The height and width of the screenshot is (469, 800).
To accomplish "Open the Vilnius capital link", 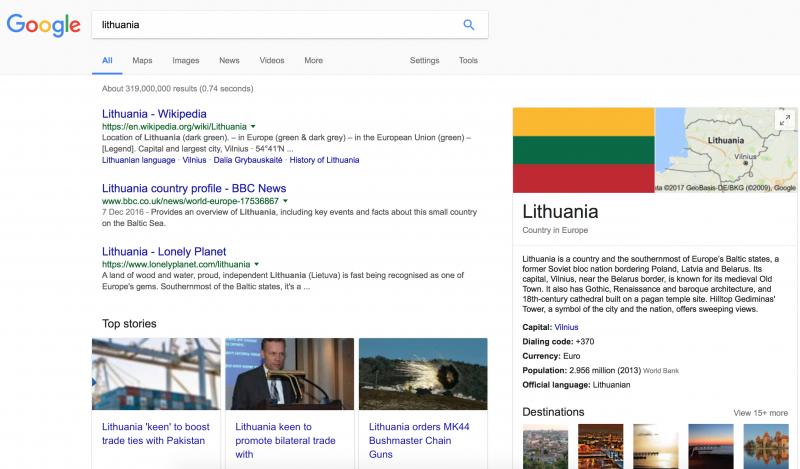I will (x=566, y=327).
